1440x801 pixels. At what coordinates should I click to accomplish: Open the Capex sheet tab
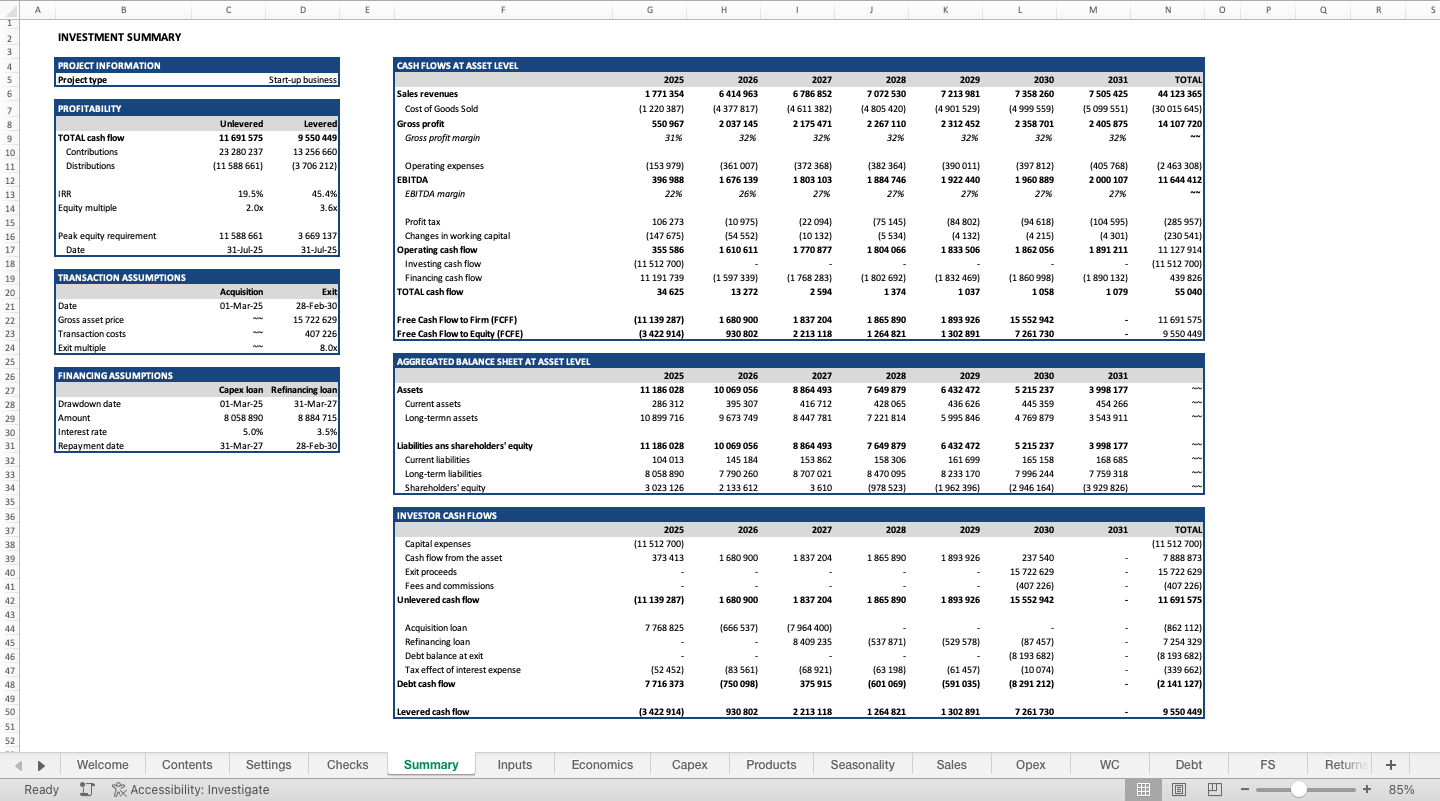pyautogui.click(x=689, y=765)
